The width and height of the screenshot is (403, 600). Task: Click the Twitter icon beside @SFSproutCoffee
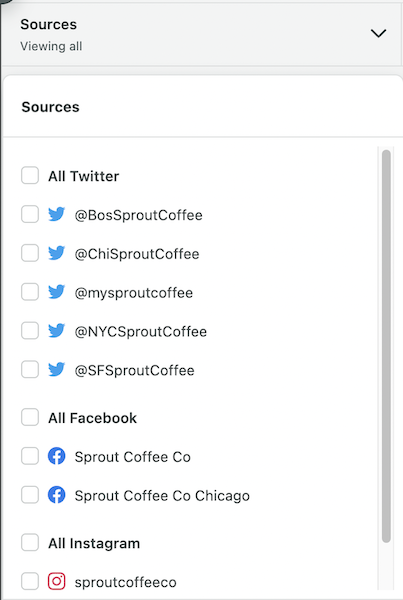click(57, 370)
